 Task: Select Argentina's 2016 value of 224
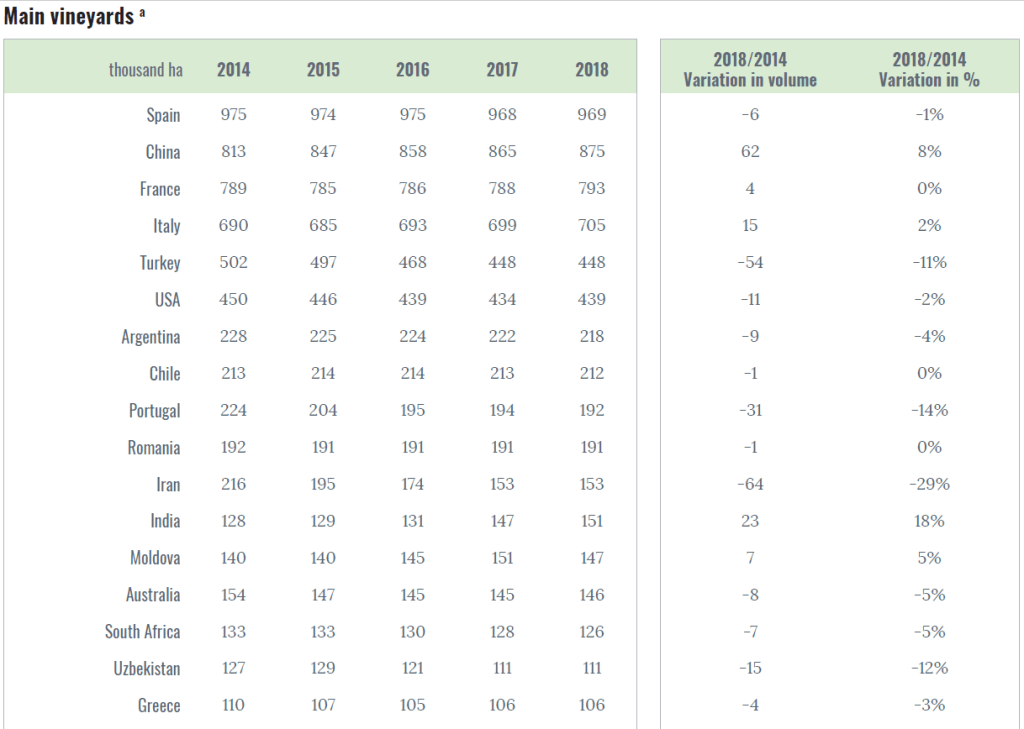tap(412, 336)
